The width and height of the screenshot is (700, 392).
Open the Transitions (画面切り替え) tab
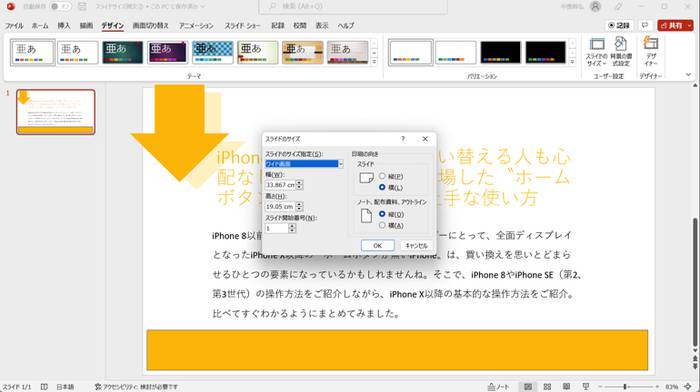(x=151, y=25)
